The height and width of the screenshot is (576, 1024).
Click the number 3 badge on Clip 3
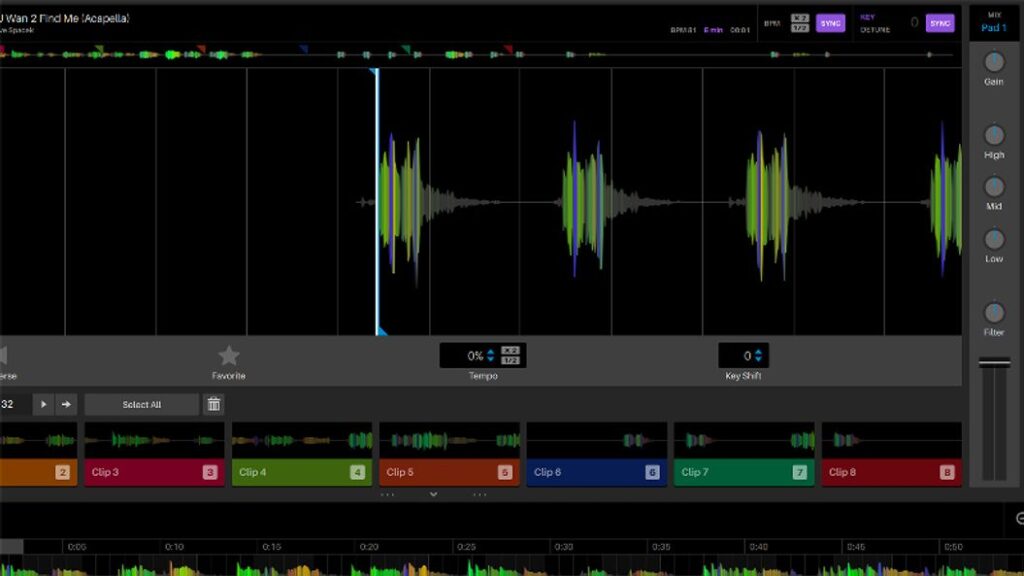[210, 472]
